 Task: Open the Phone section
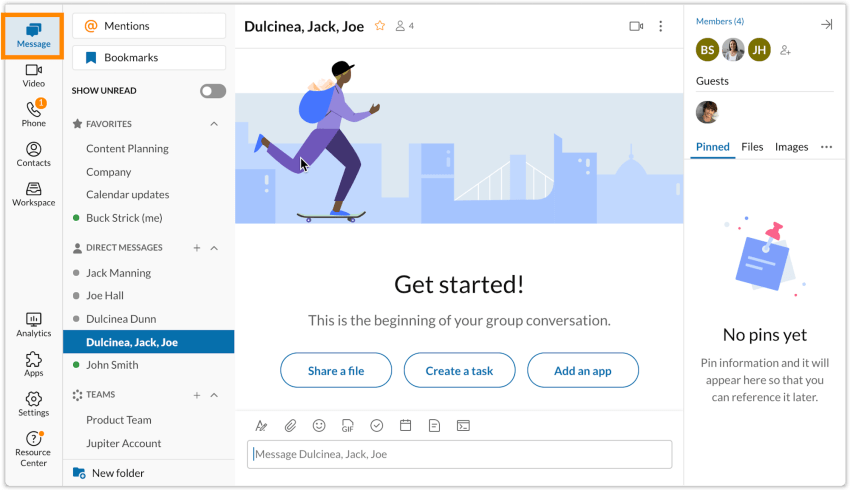[34, 114]
